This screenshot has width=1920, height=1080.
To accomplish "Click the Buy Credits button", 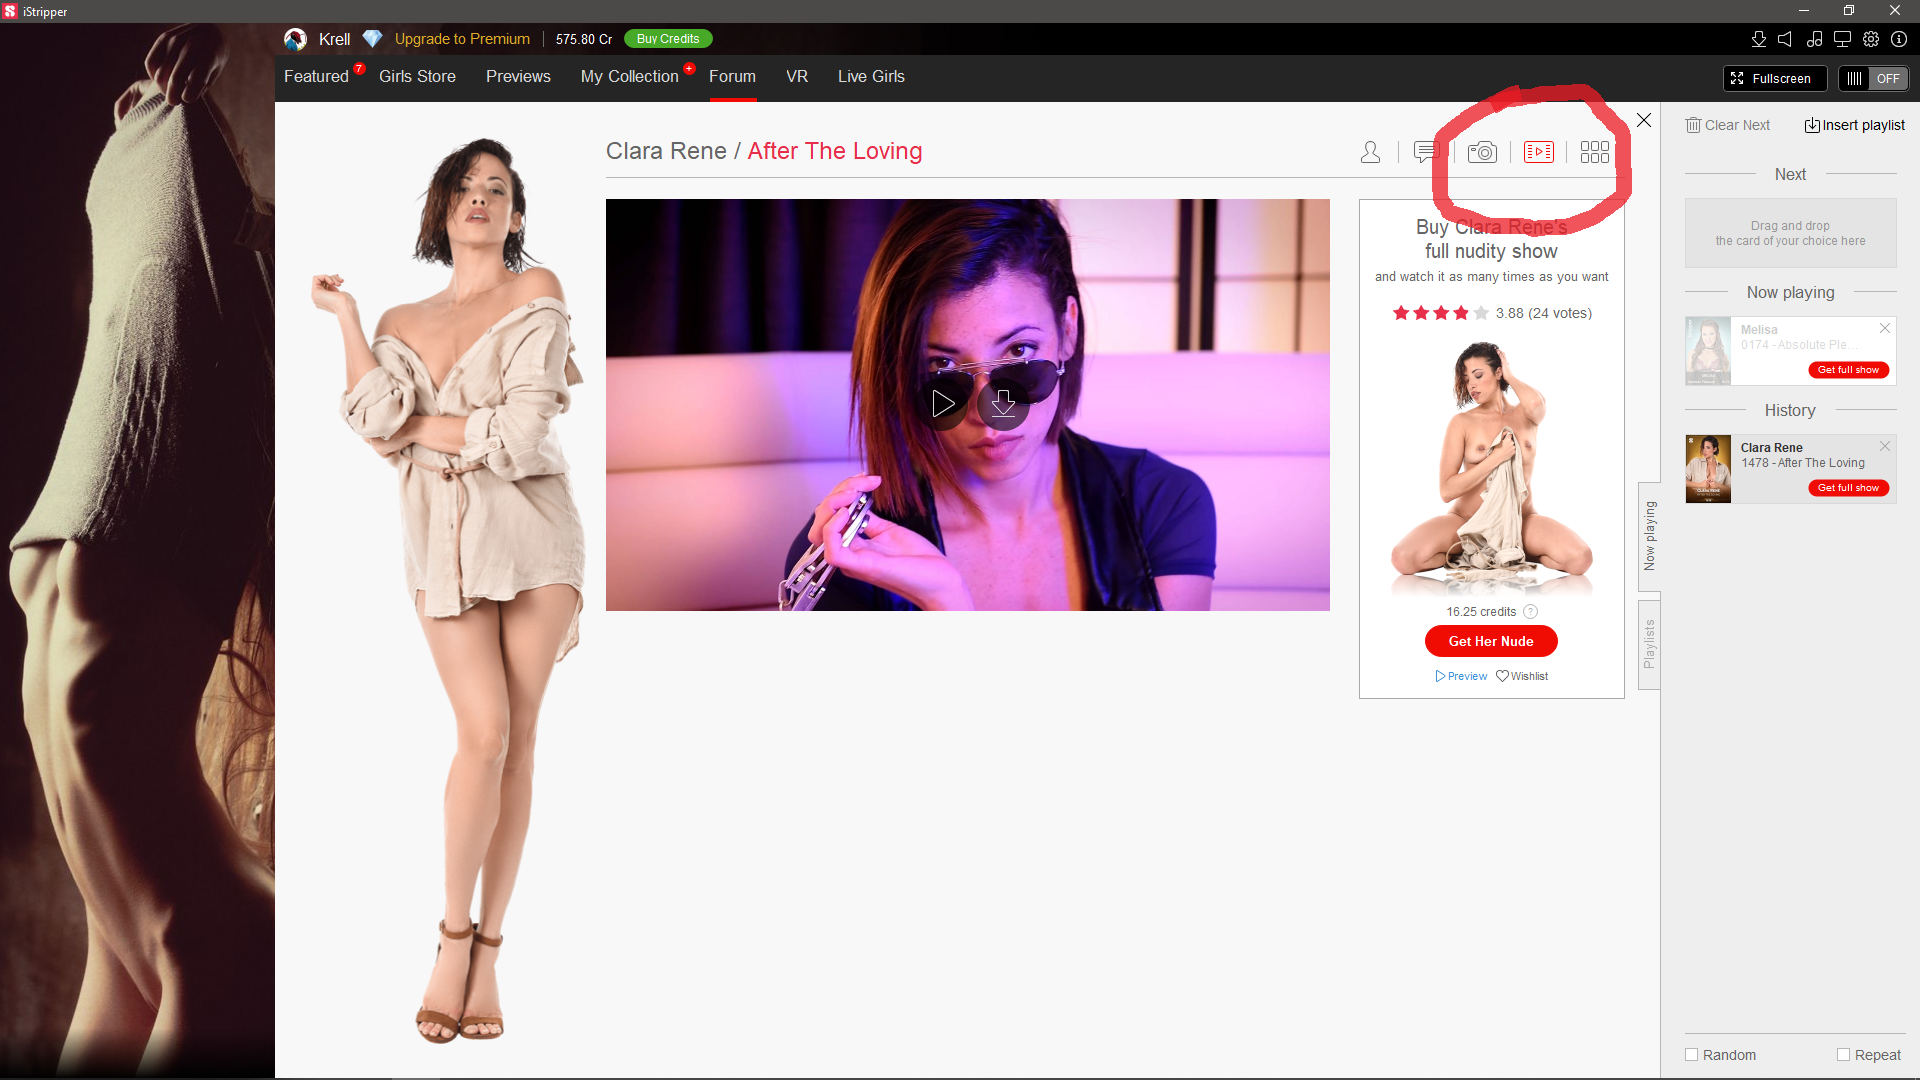I will pyautogui.click(x=668, y=39).
